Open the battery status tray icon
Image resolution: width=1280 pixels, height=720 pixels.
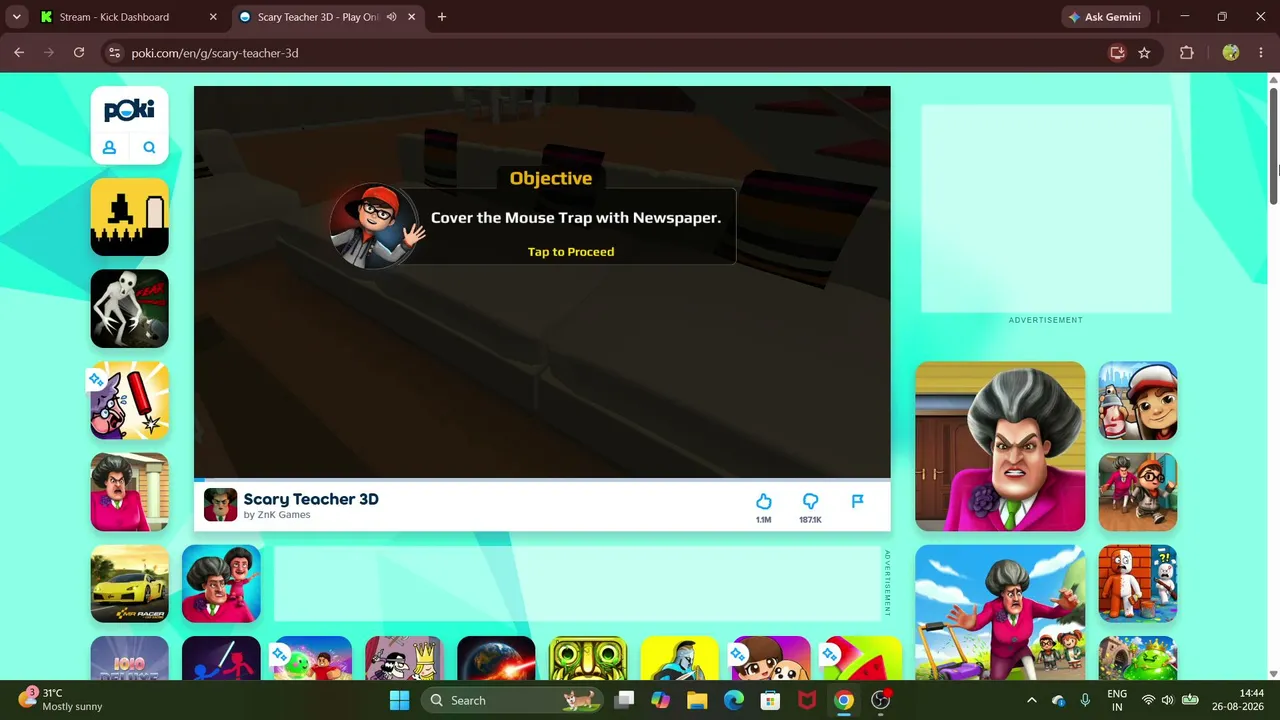(1190, 700)
